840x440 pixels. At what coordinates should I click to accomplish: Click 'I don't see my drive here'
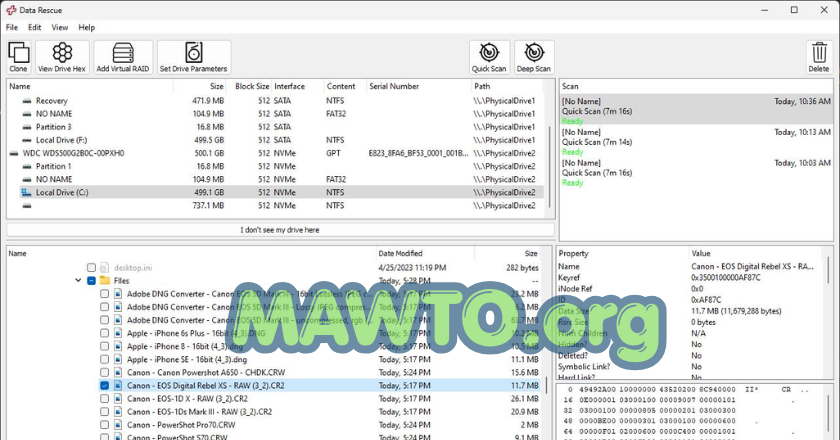coord(280,230)
